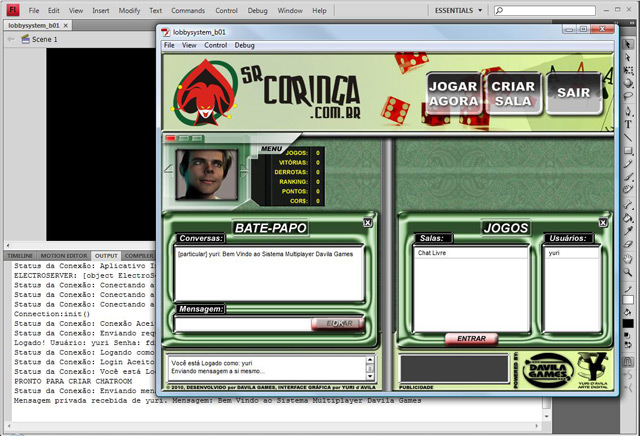Click the SAIR button

point(574,93)
